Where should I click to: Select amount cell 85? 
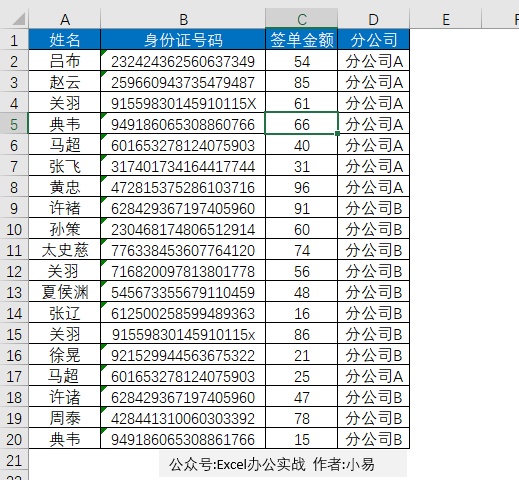(x=302, y=82)
